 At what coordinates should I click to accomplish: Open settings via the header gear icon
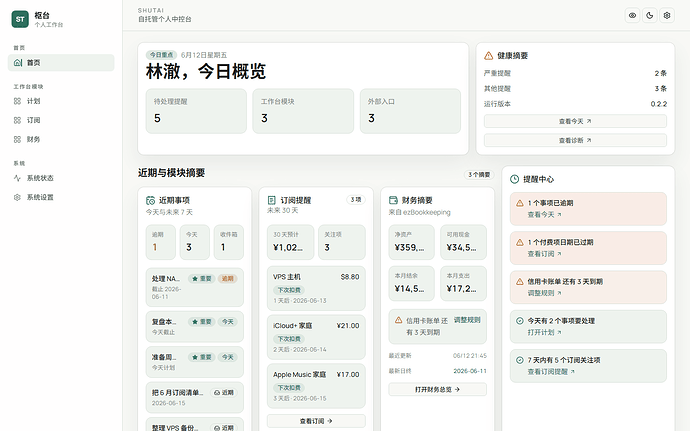667,15
